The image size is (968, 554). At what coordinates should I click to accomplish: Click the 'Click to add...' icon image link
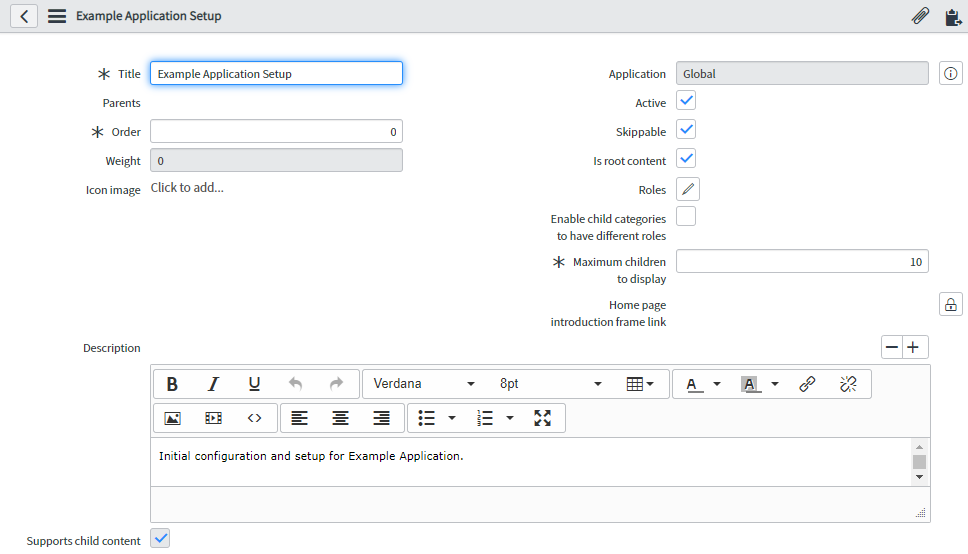pyautogui.click(x=187, y=188)
